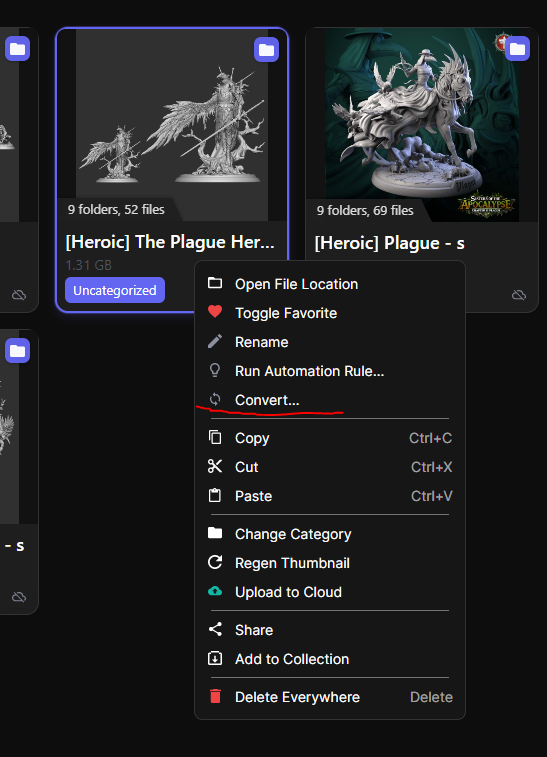This screenshot has height=757, width=547.
Task: Click the folder icon beside Open File Location
Action: click(x=215, y=283)
